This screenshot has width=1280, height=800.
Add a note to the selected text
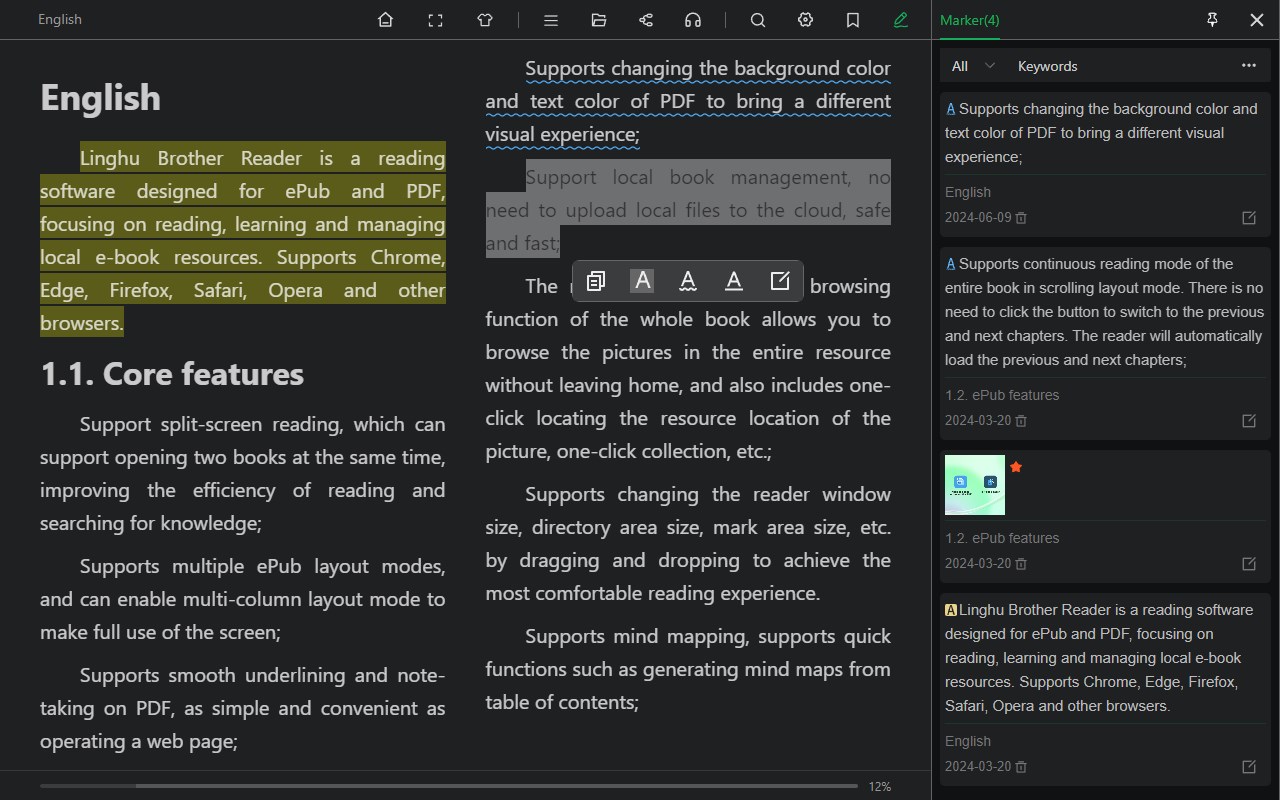point(780,281)
